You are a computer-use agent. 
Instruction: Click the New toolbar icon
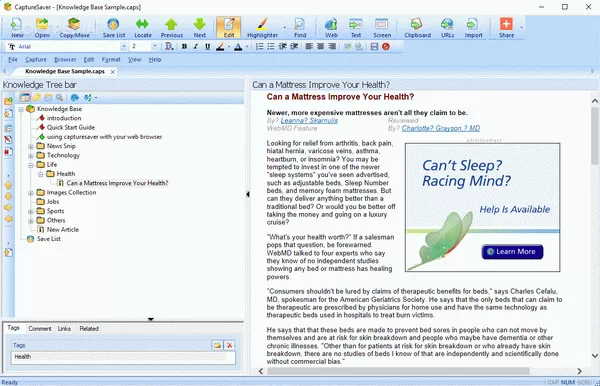pos(16,28)
